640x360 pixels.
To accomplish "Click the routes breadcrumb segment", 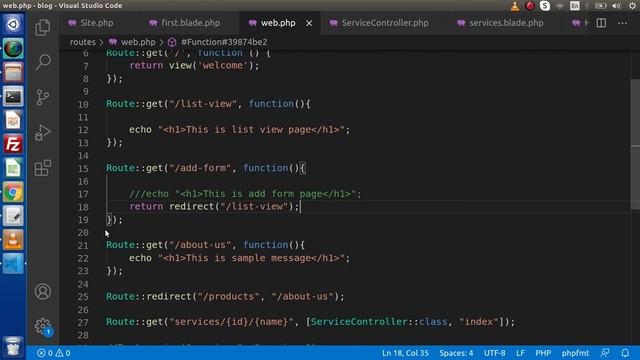I will coord(82,42).
